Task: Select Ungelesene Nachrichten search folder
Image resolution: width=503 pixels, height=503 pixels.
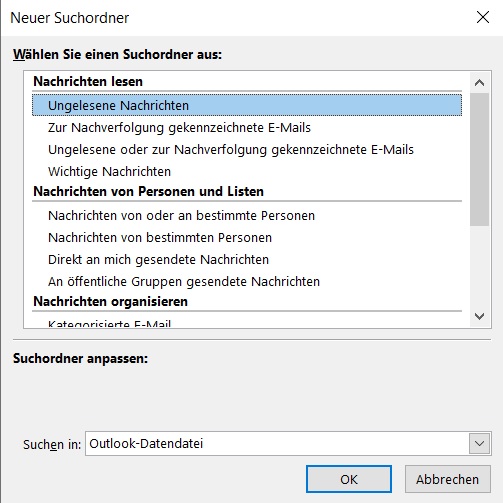Action: pos(247,105)
